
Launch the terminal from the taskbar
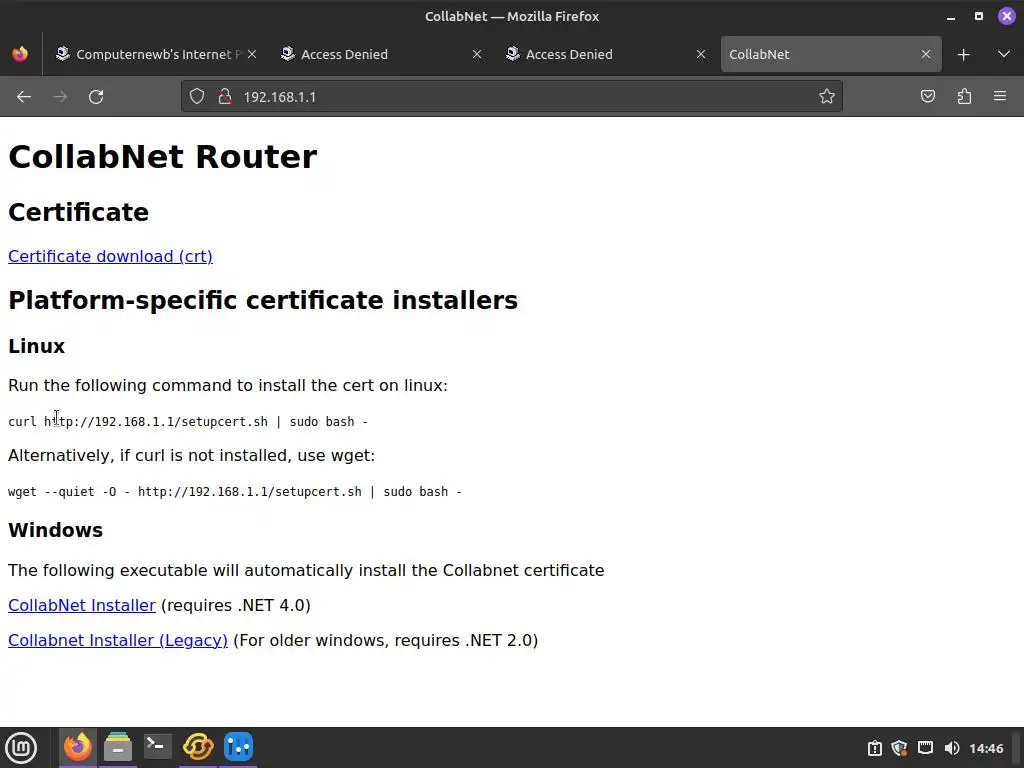[x=157, y=747]
